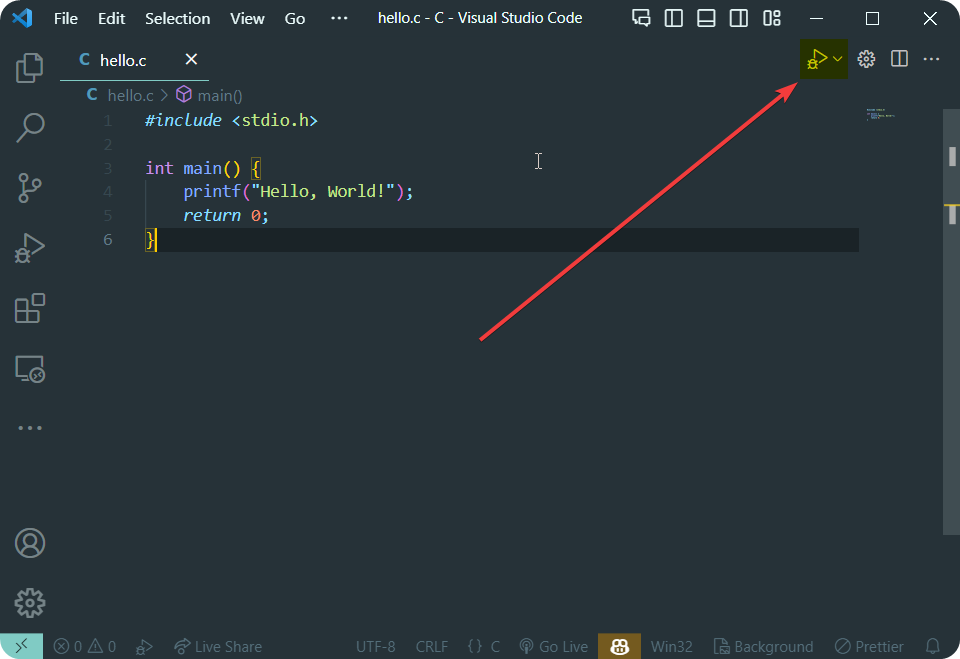Open the File menu
Image resolution: width=960 pixels, height=659 pixels.
click(65, 17)
